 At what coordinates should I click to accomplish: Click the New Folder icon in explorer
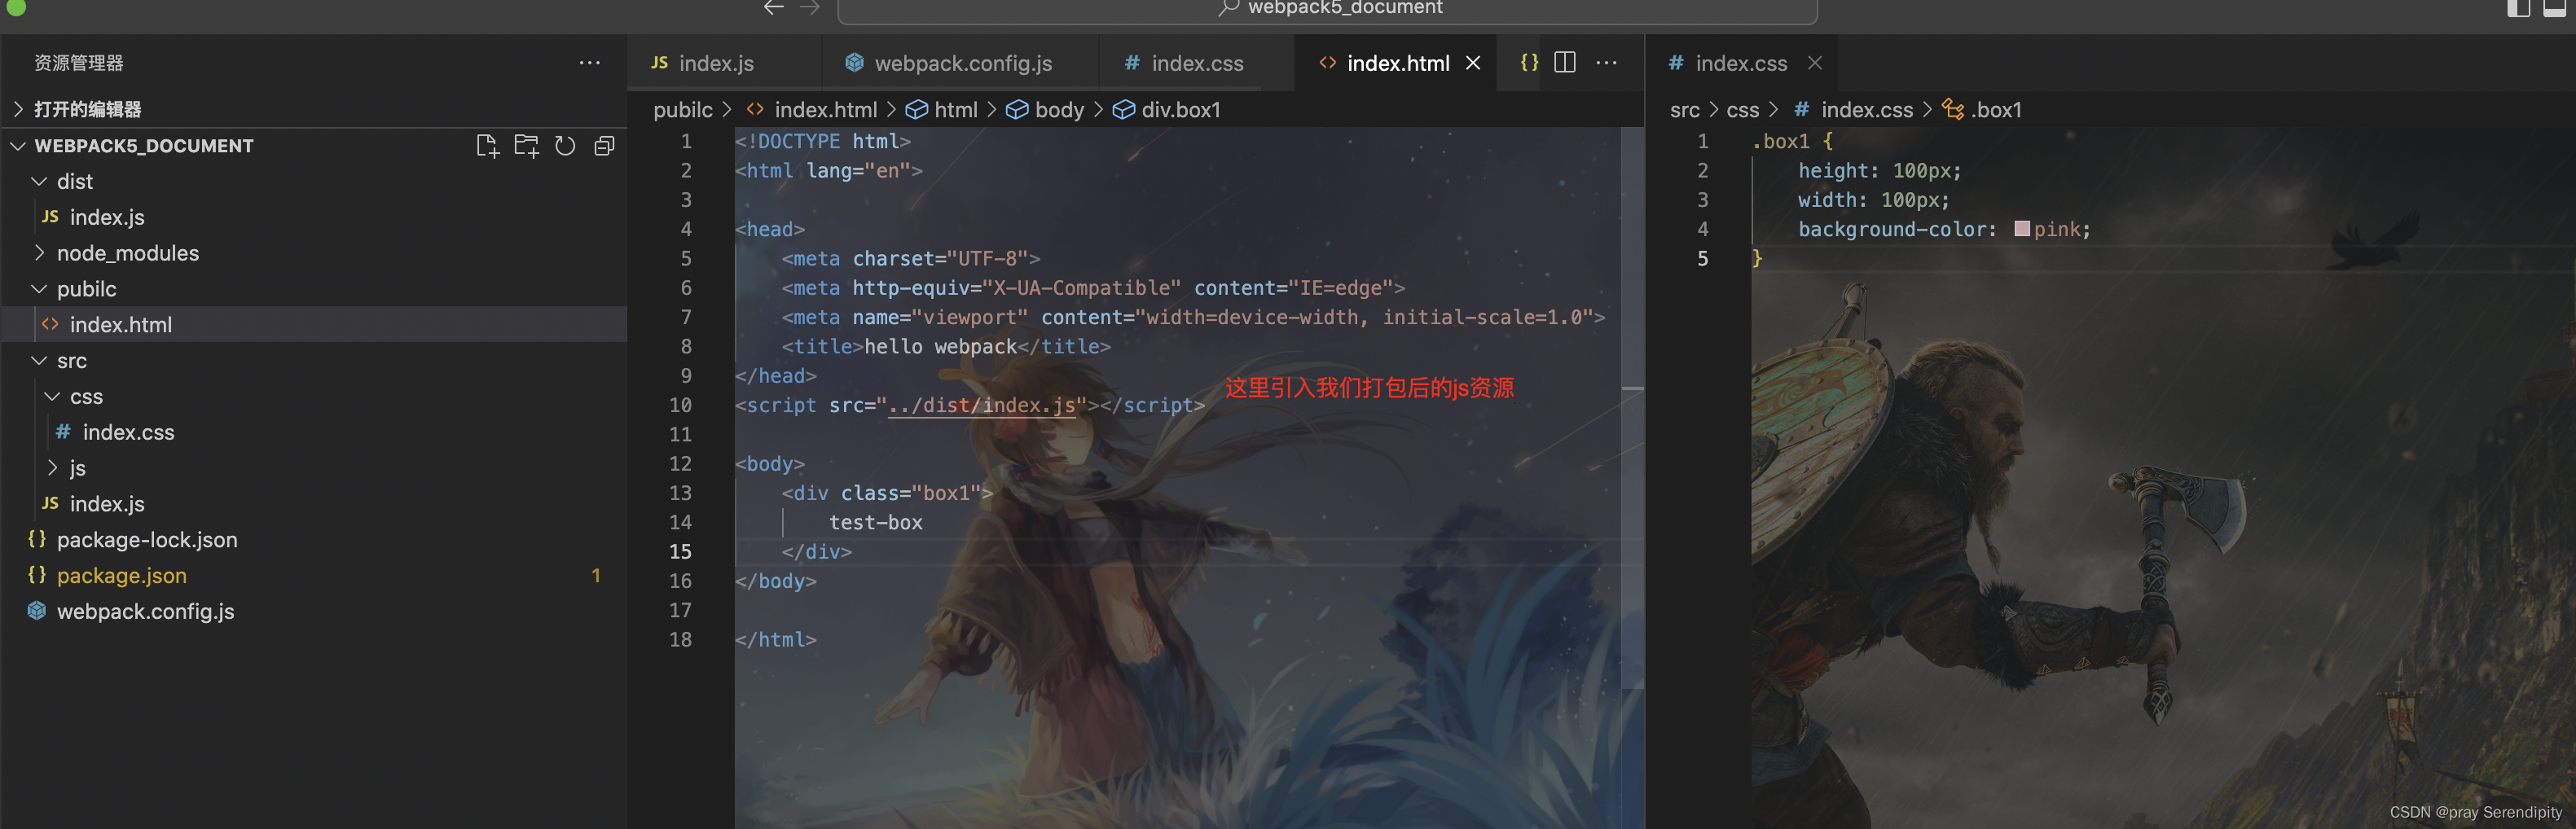526,146
